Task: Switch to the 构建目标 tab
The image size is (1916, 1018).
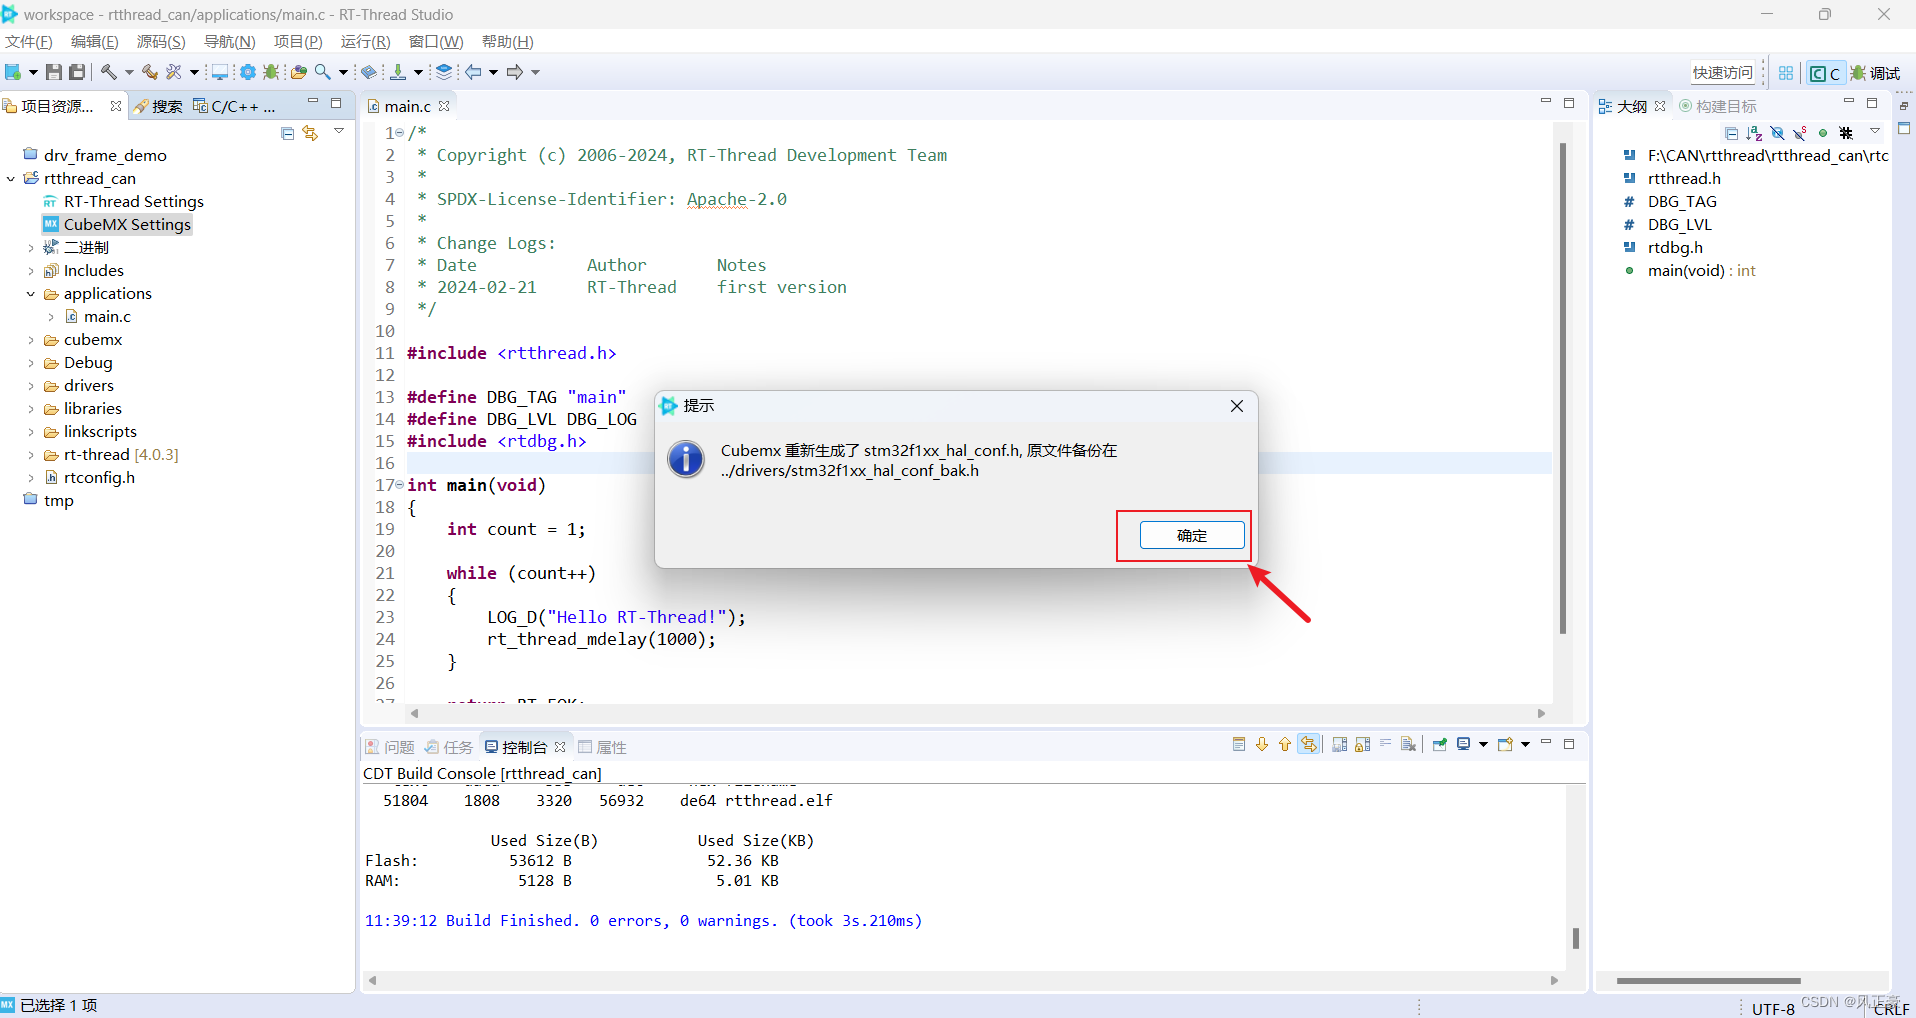Action: pyautogui.click(x=1717, y=106)
